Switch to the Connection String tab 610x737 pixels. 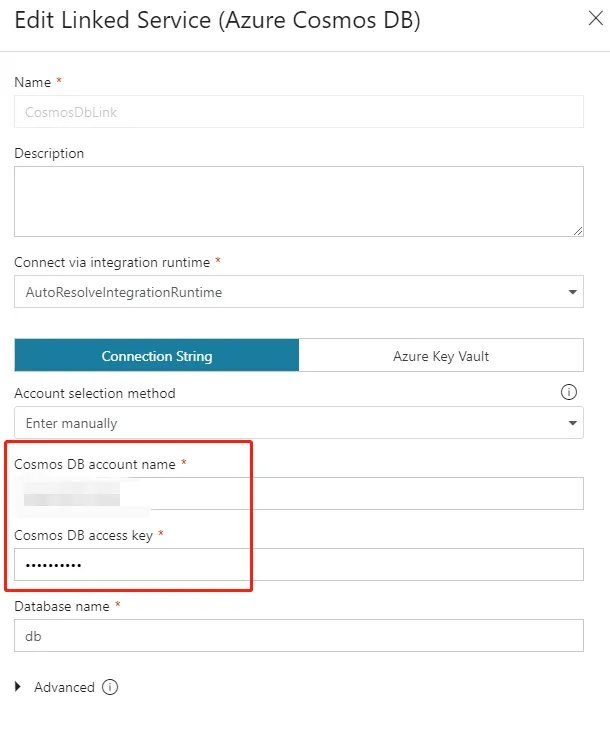[157, 355]
